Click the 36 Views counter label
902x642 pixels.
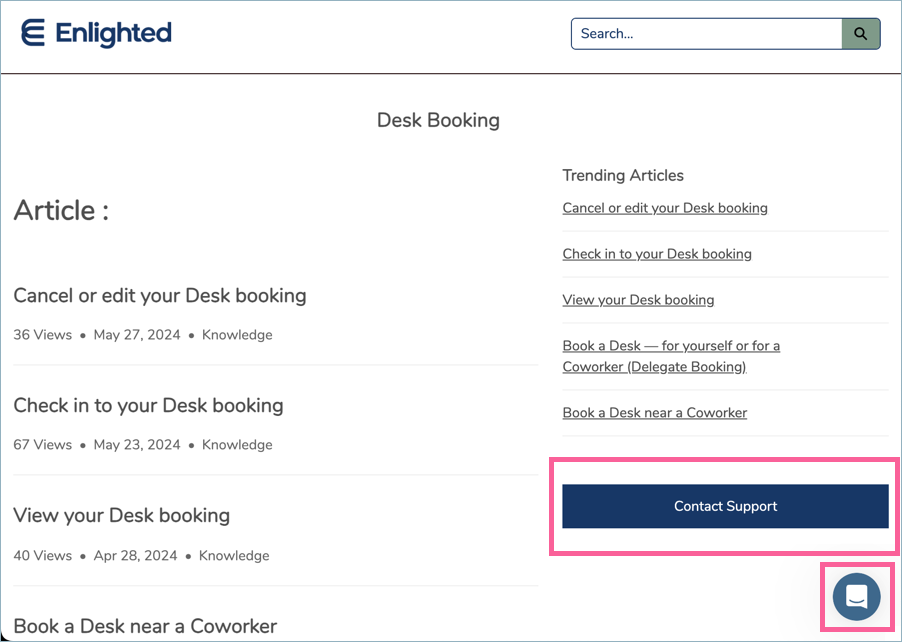tap(42, 335)
